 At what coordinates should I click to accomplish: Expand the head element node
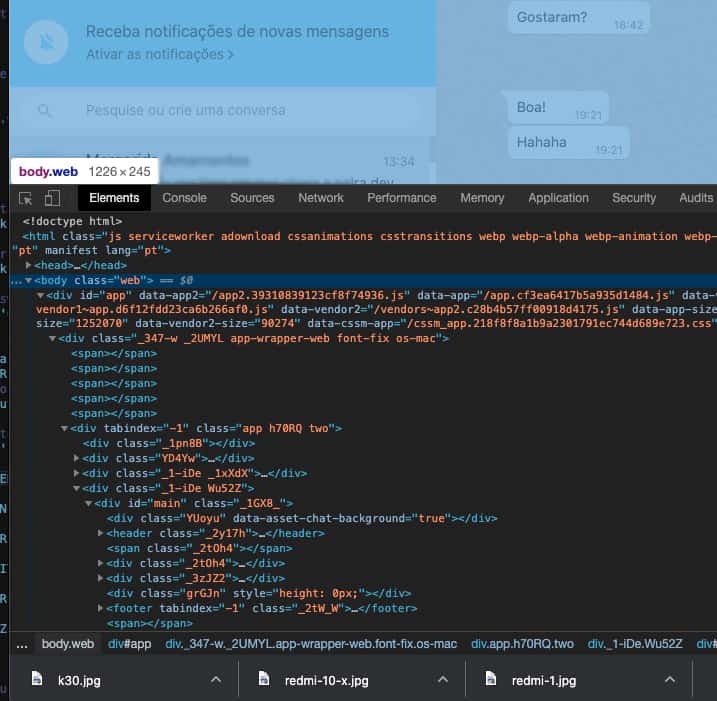coord(28,265)
